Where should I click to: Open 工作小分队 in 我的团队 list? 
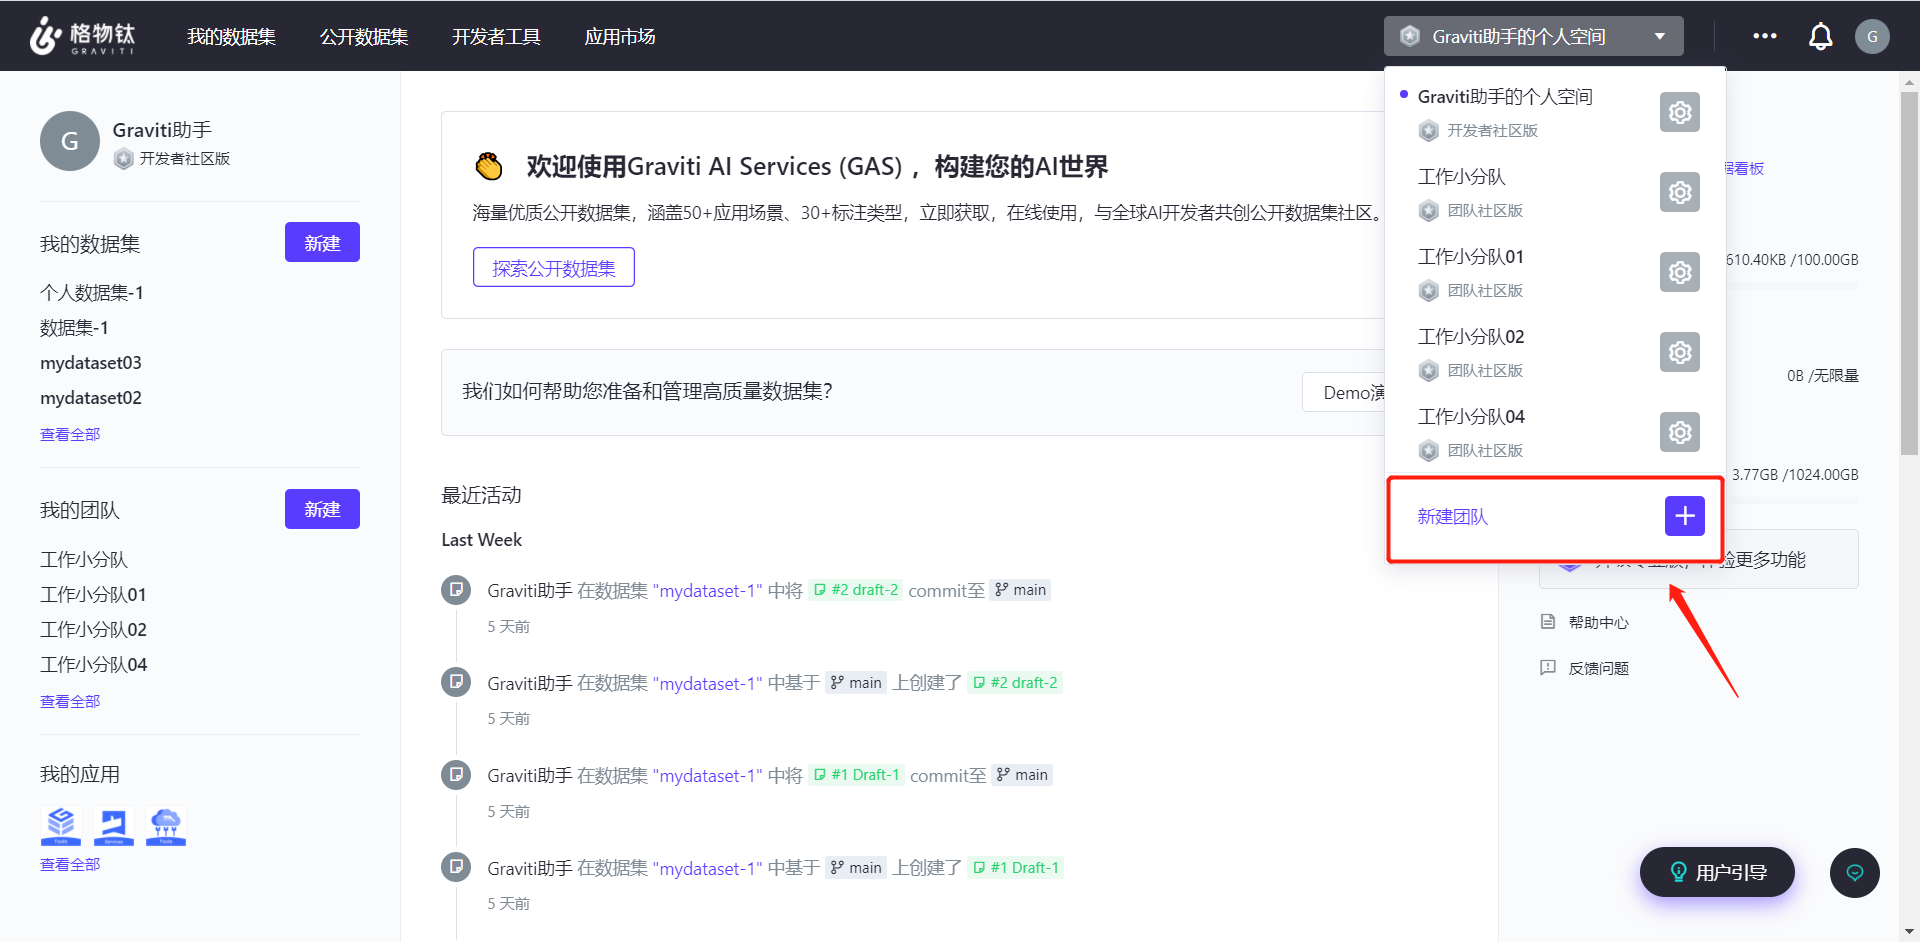84,560
